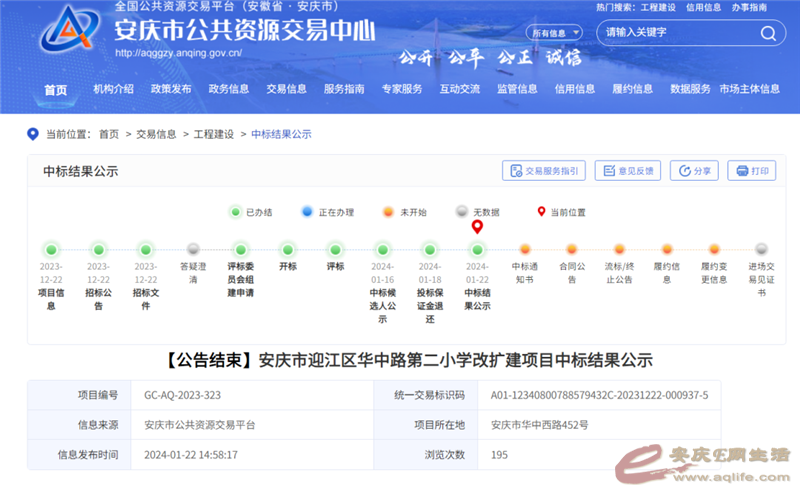Click the 工程建设 hot search link
Viewport: 800px width, 490px height.
pyautogui.click(x=659, y=7)
